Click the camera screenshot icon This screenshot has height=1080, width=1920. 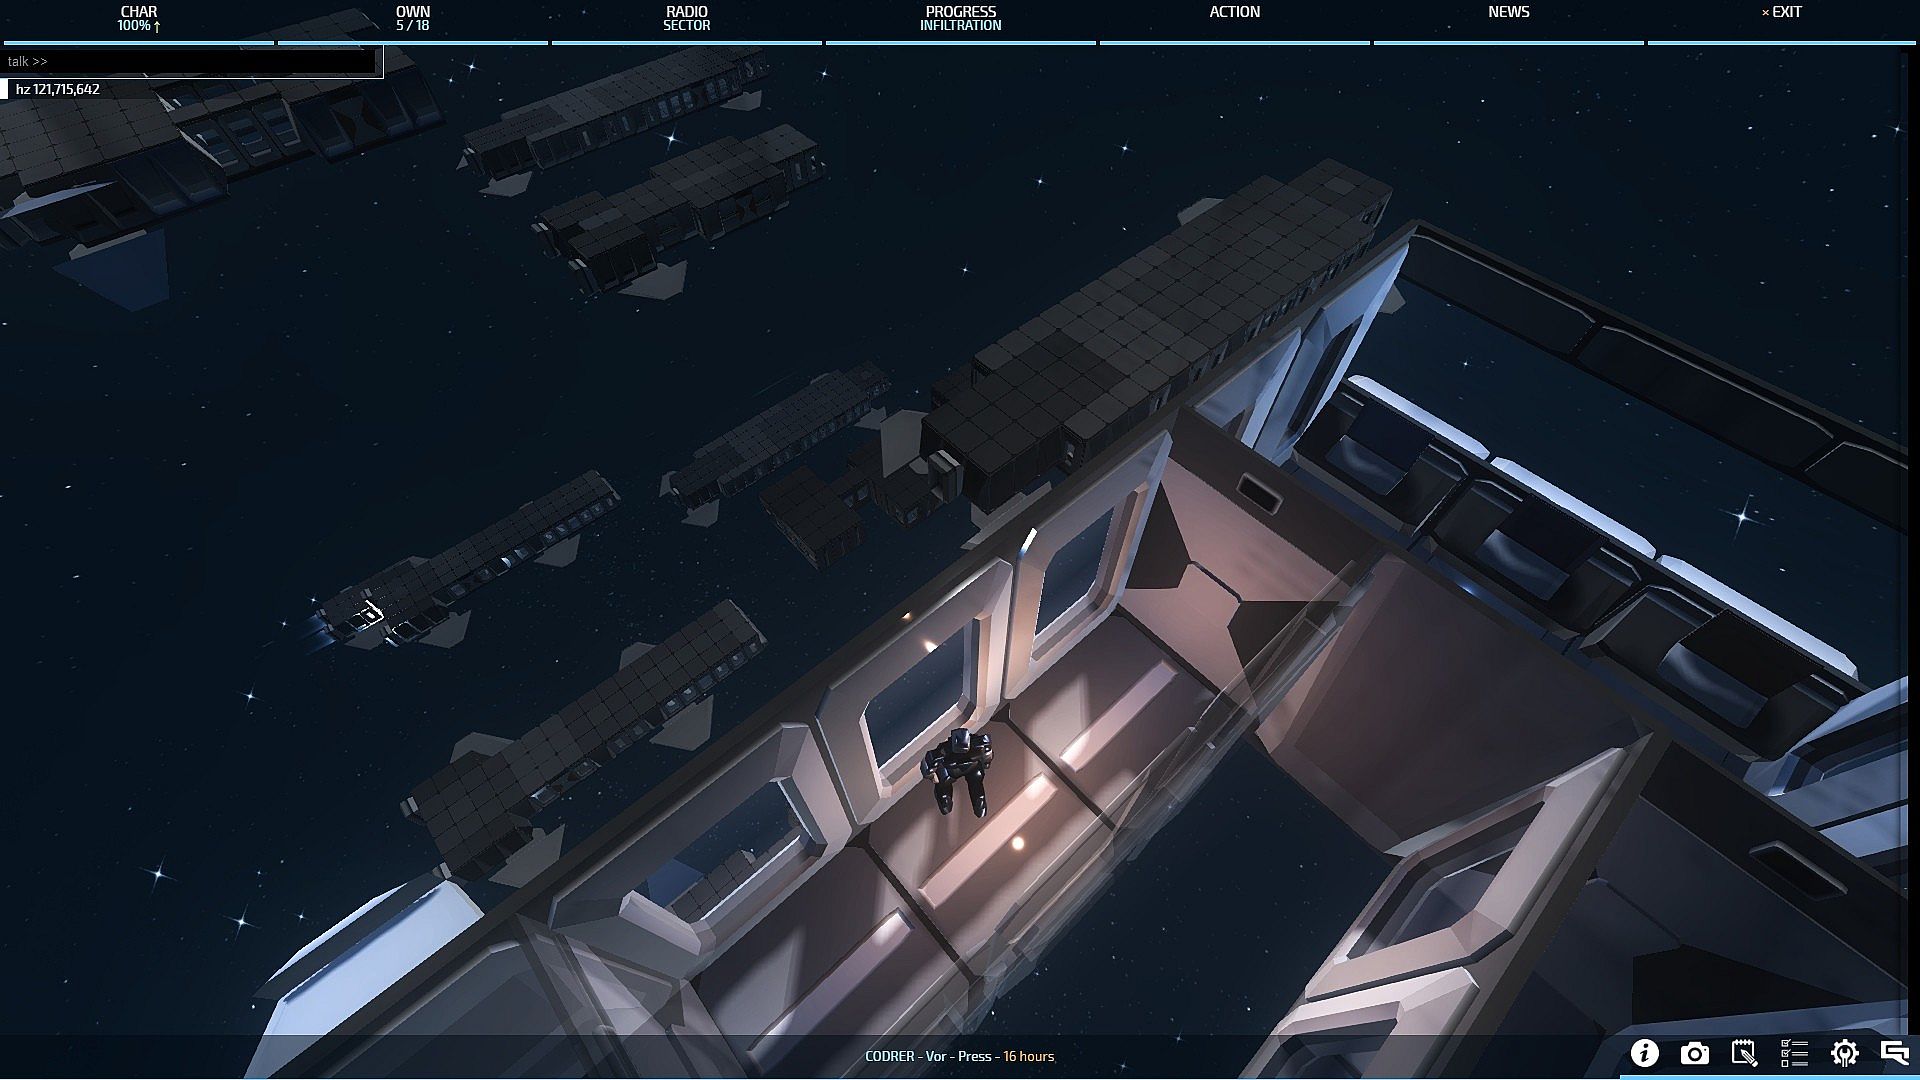click(x=1694, y=1053)
